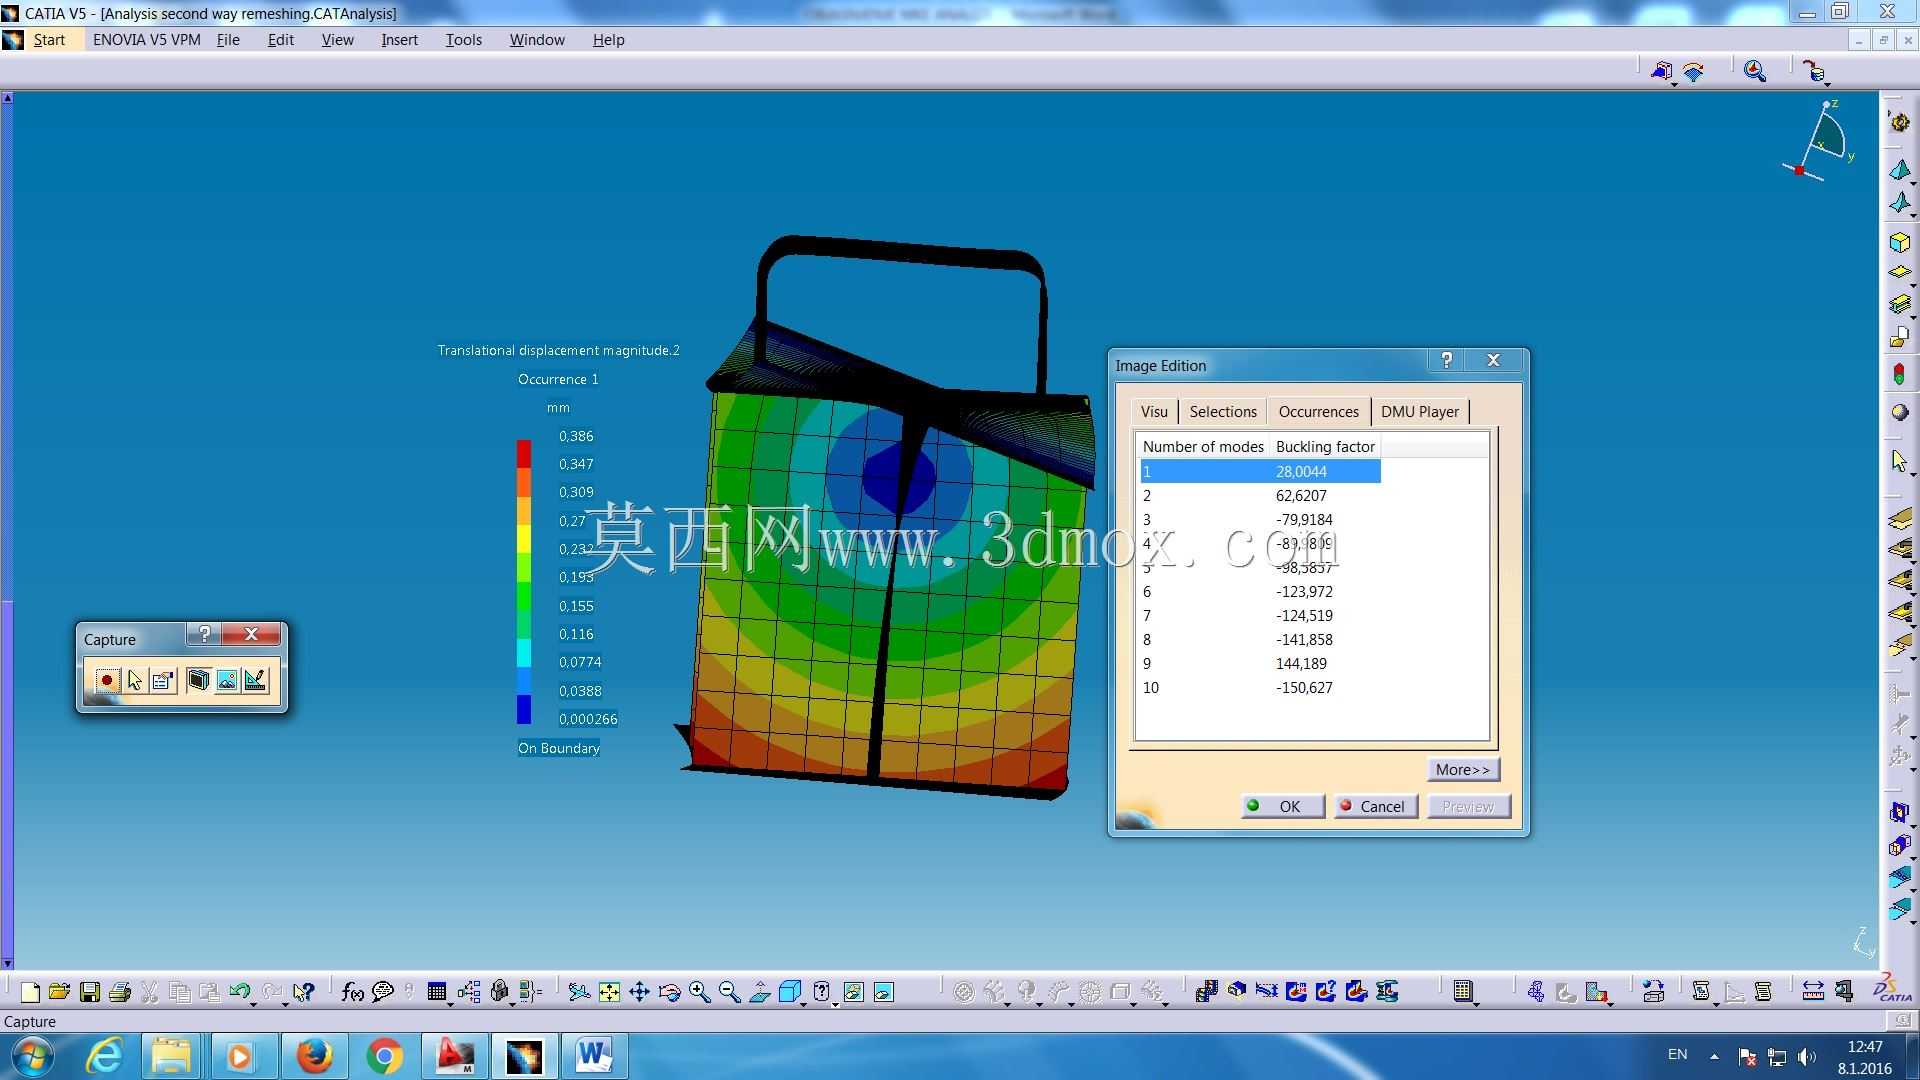1920x1080 pixels.
Task: Click OK in Image Edition dialog
Action: click(1283, 807)
